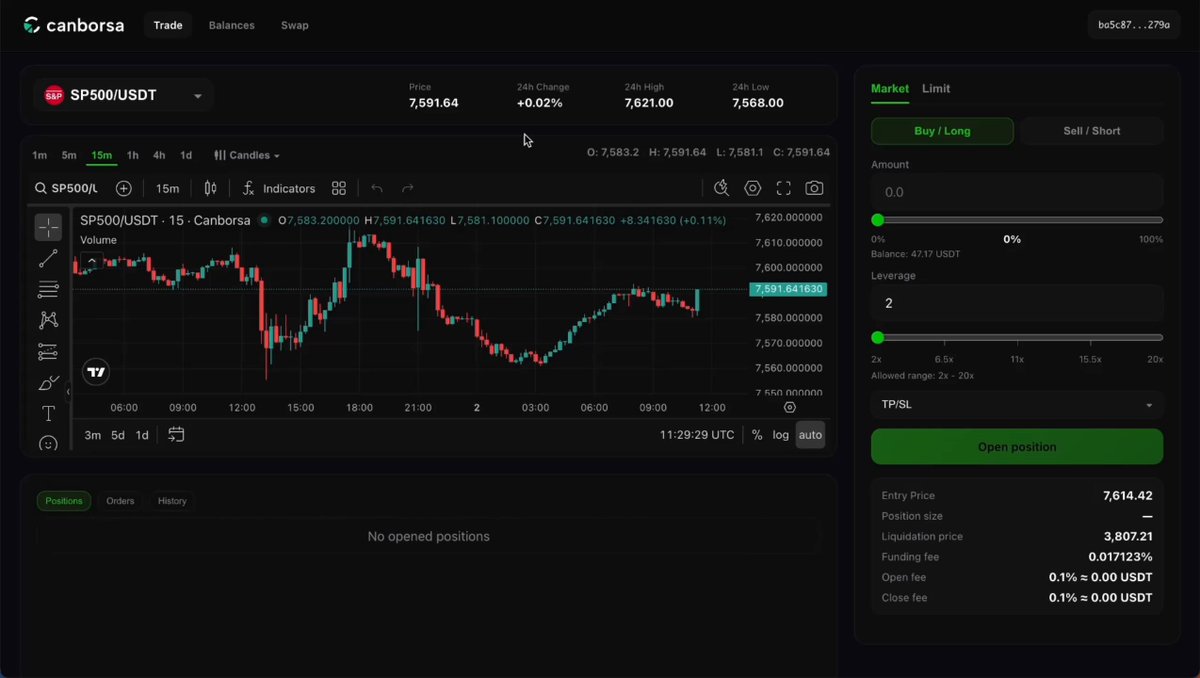Toggle auto scale on chart
Viewport: 1200px width, 678px height.
click(810, 435)
